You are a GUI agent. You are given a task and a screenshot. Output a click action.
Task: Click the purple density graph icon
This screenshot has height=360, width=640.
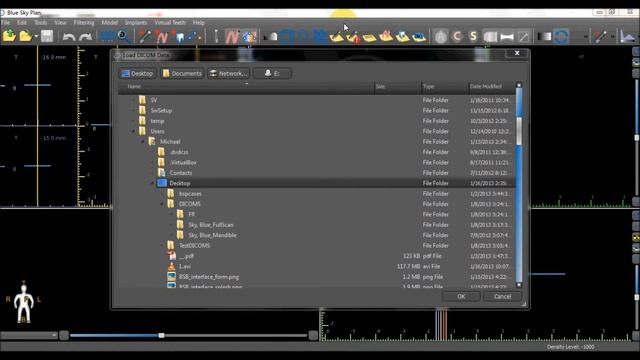point(627,37)
